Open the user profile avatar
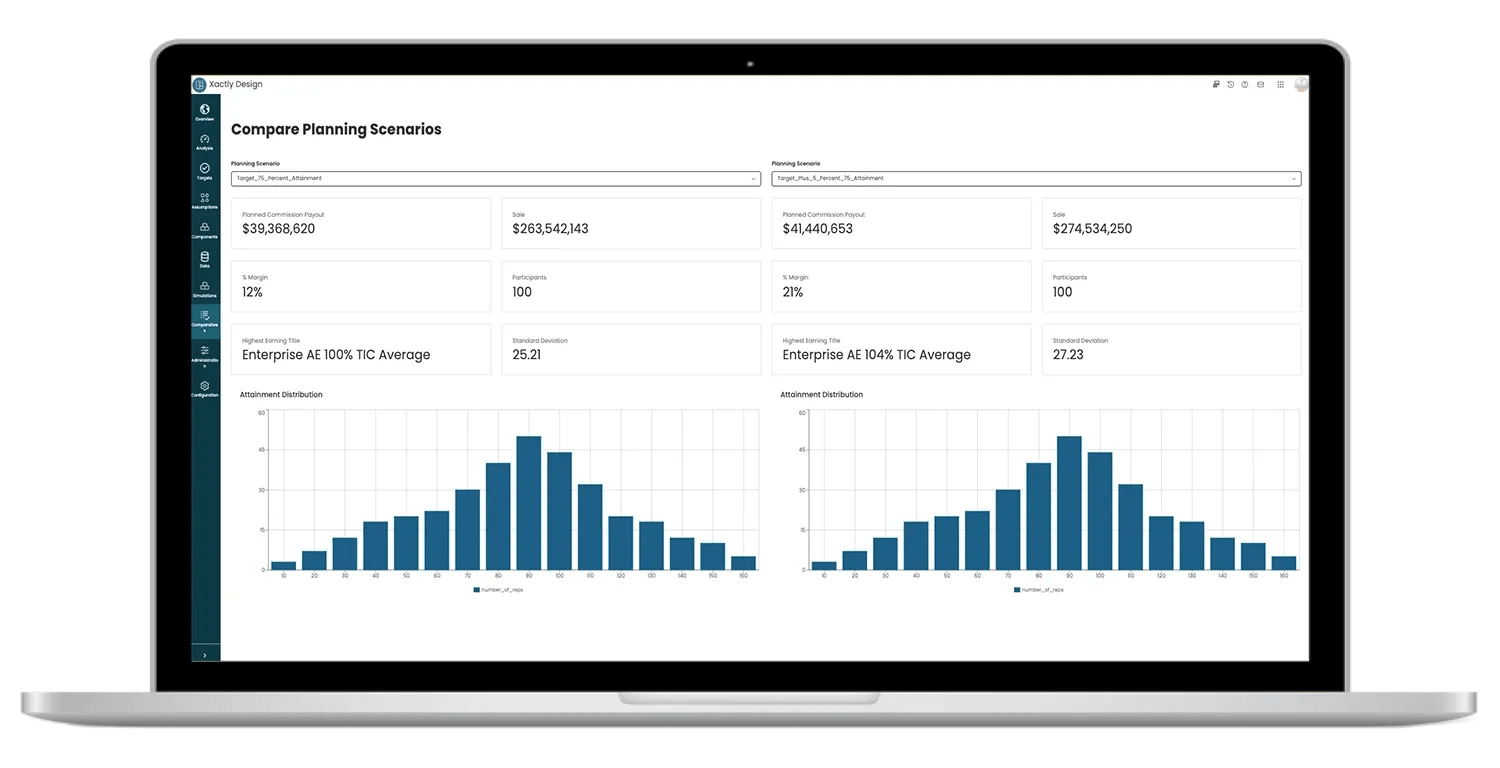Screen dimensions: 1500x768 click(1301, 85)
